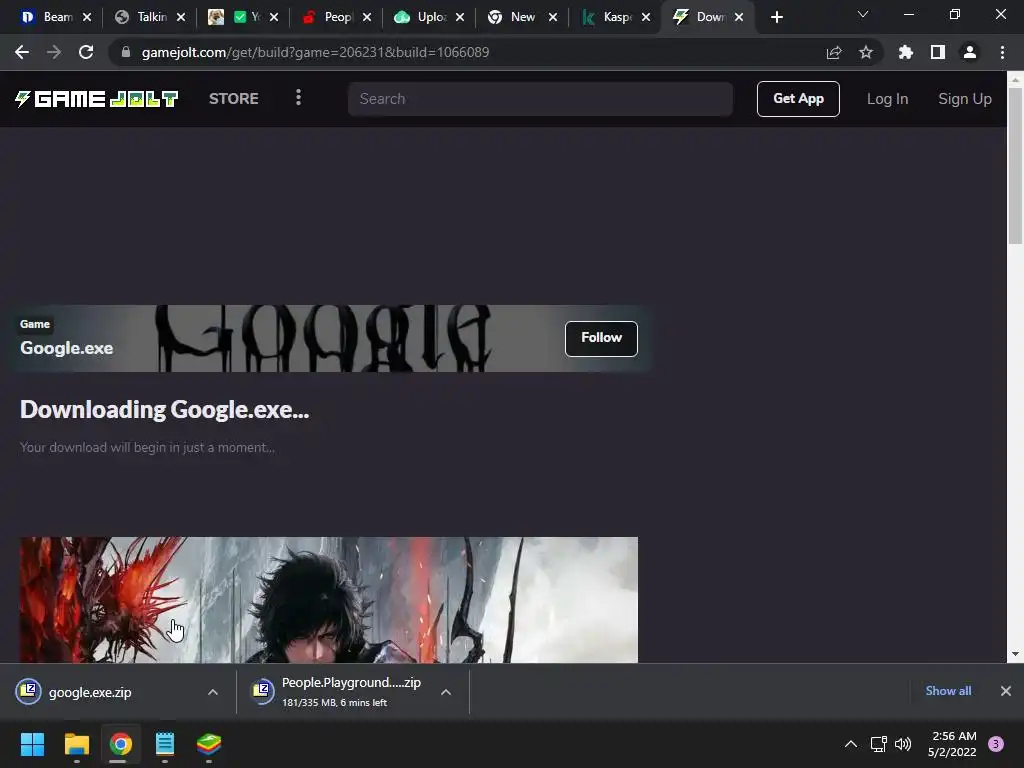The height and width of the screenshot is (768, 1024).
Task: Open BlueStacks from the taskbar
Action: (x=209, y=744)
